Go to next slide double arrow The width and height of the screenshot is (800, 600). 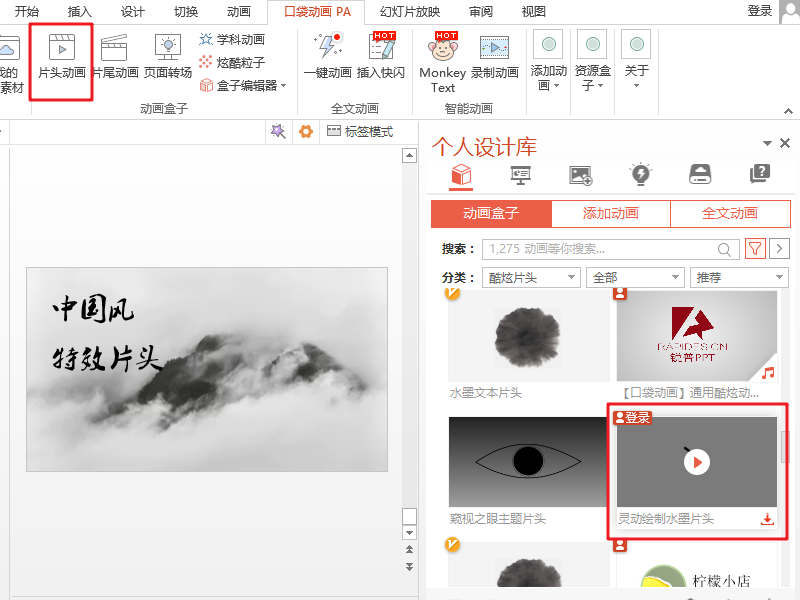click(409, 567)
